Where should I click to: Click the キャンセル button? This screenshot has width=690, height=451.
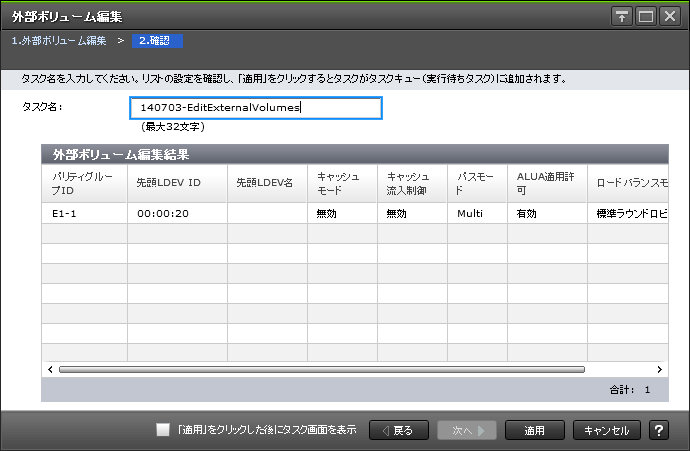[x=606, y=430]
